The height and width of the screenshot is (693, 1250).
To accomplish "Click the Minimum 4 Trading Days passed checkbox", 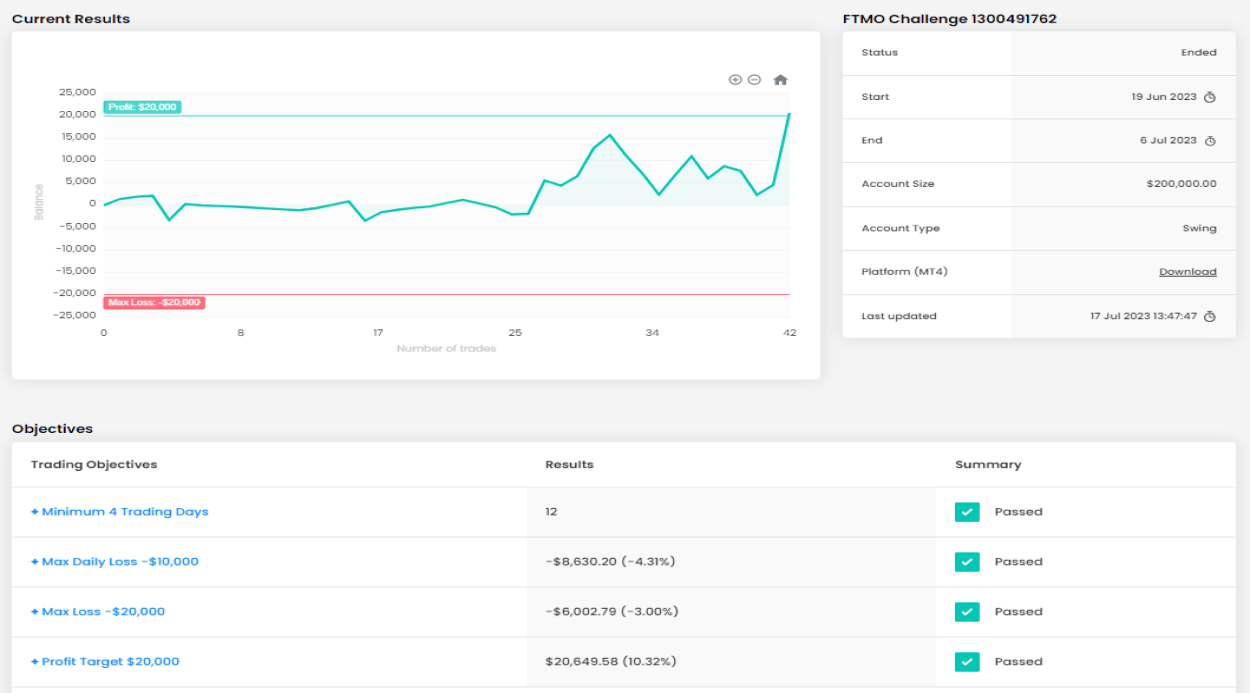I will click(x=967, y=512).
